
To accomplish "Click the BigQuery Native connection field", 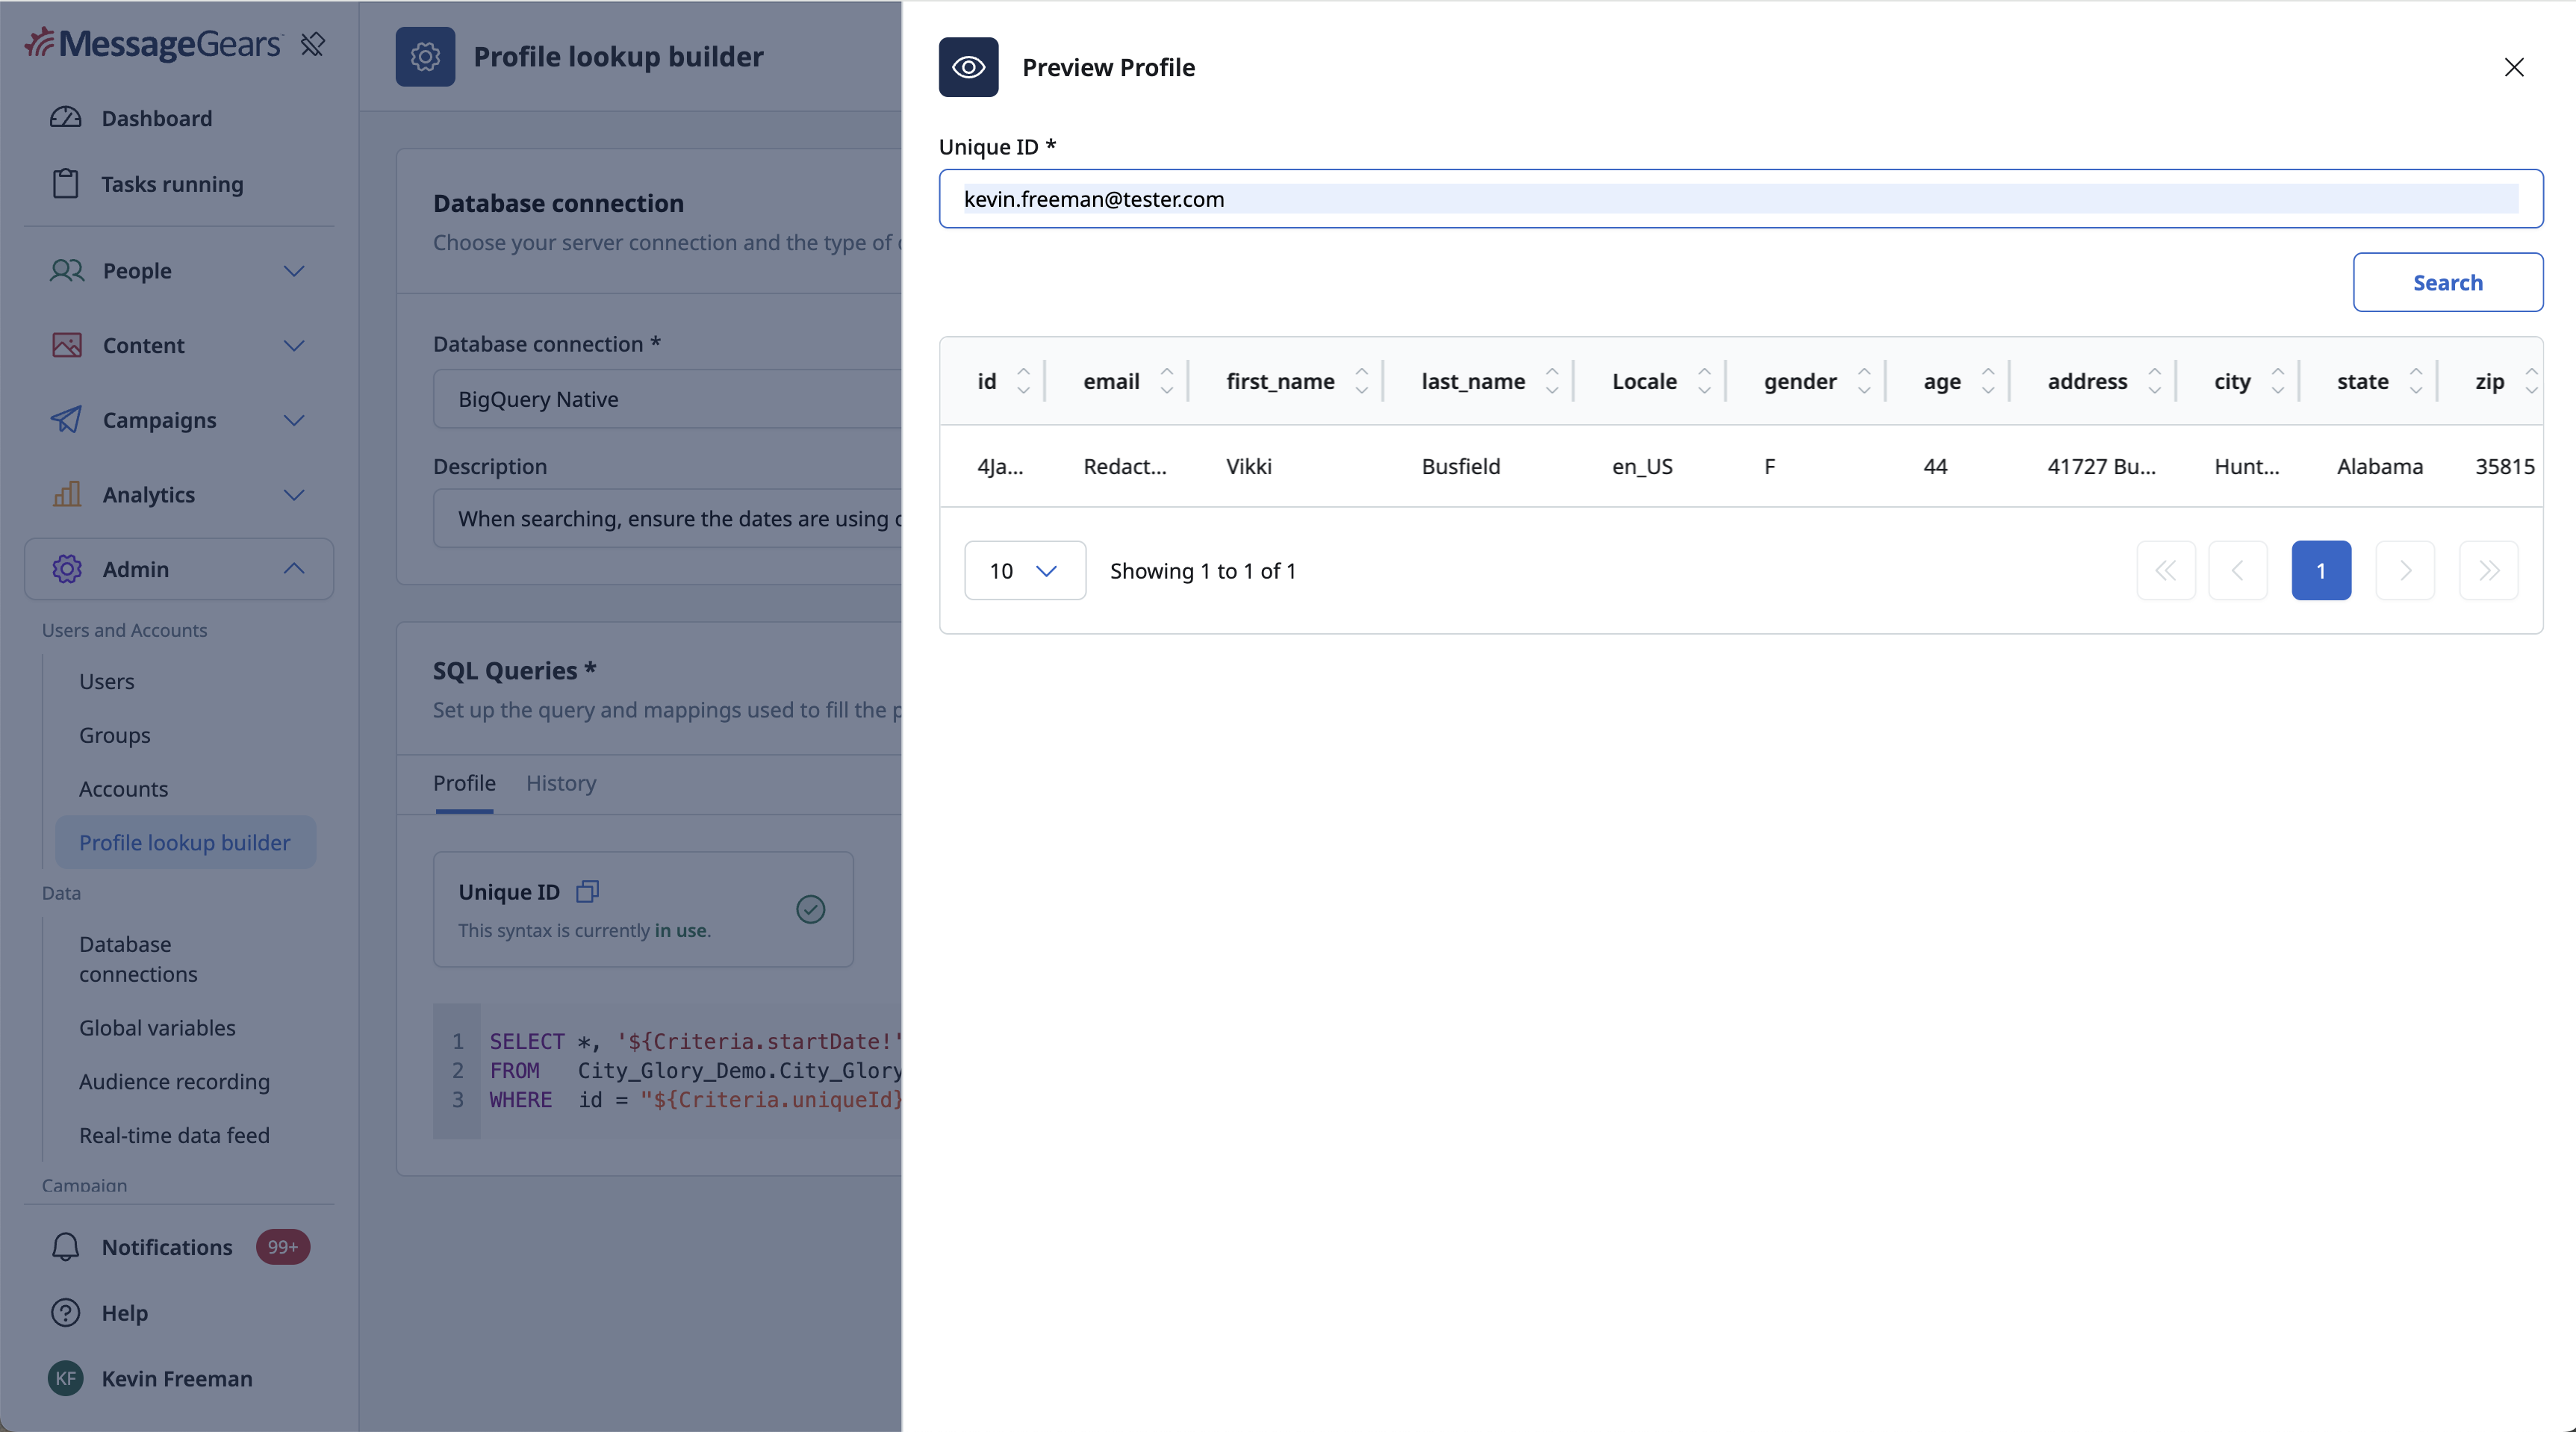I will tap(668, 399).
